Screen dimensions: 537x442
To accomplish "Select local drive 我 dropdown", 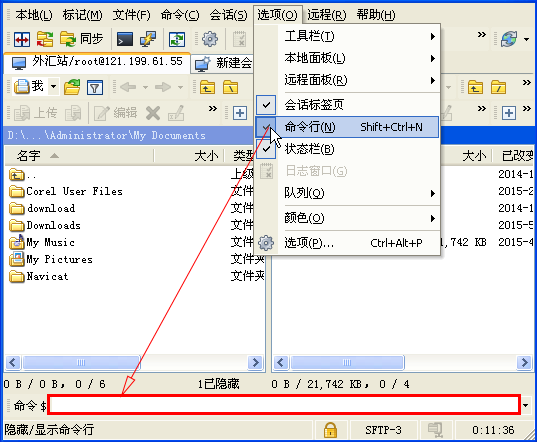I will pyautogui.click(x=36, y=86).
